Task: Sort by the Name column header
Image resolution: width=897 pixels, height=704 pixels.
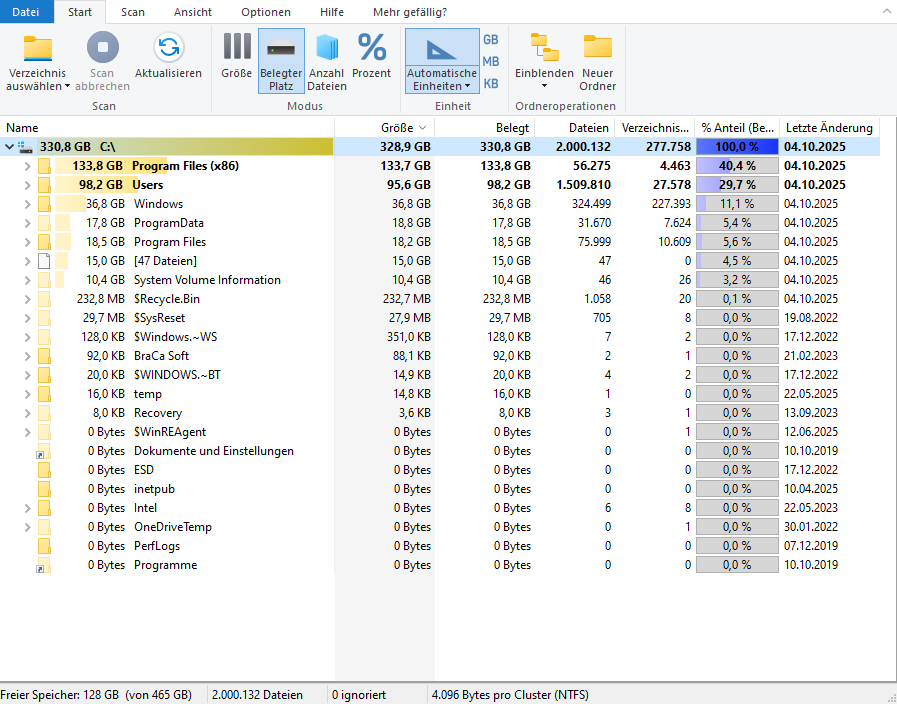Action: tap(167, 128)
